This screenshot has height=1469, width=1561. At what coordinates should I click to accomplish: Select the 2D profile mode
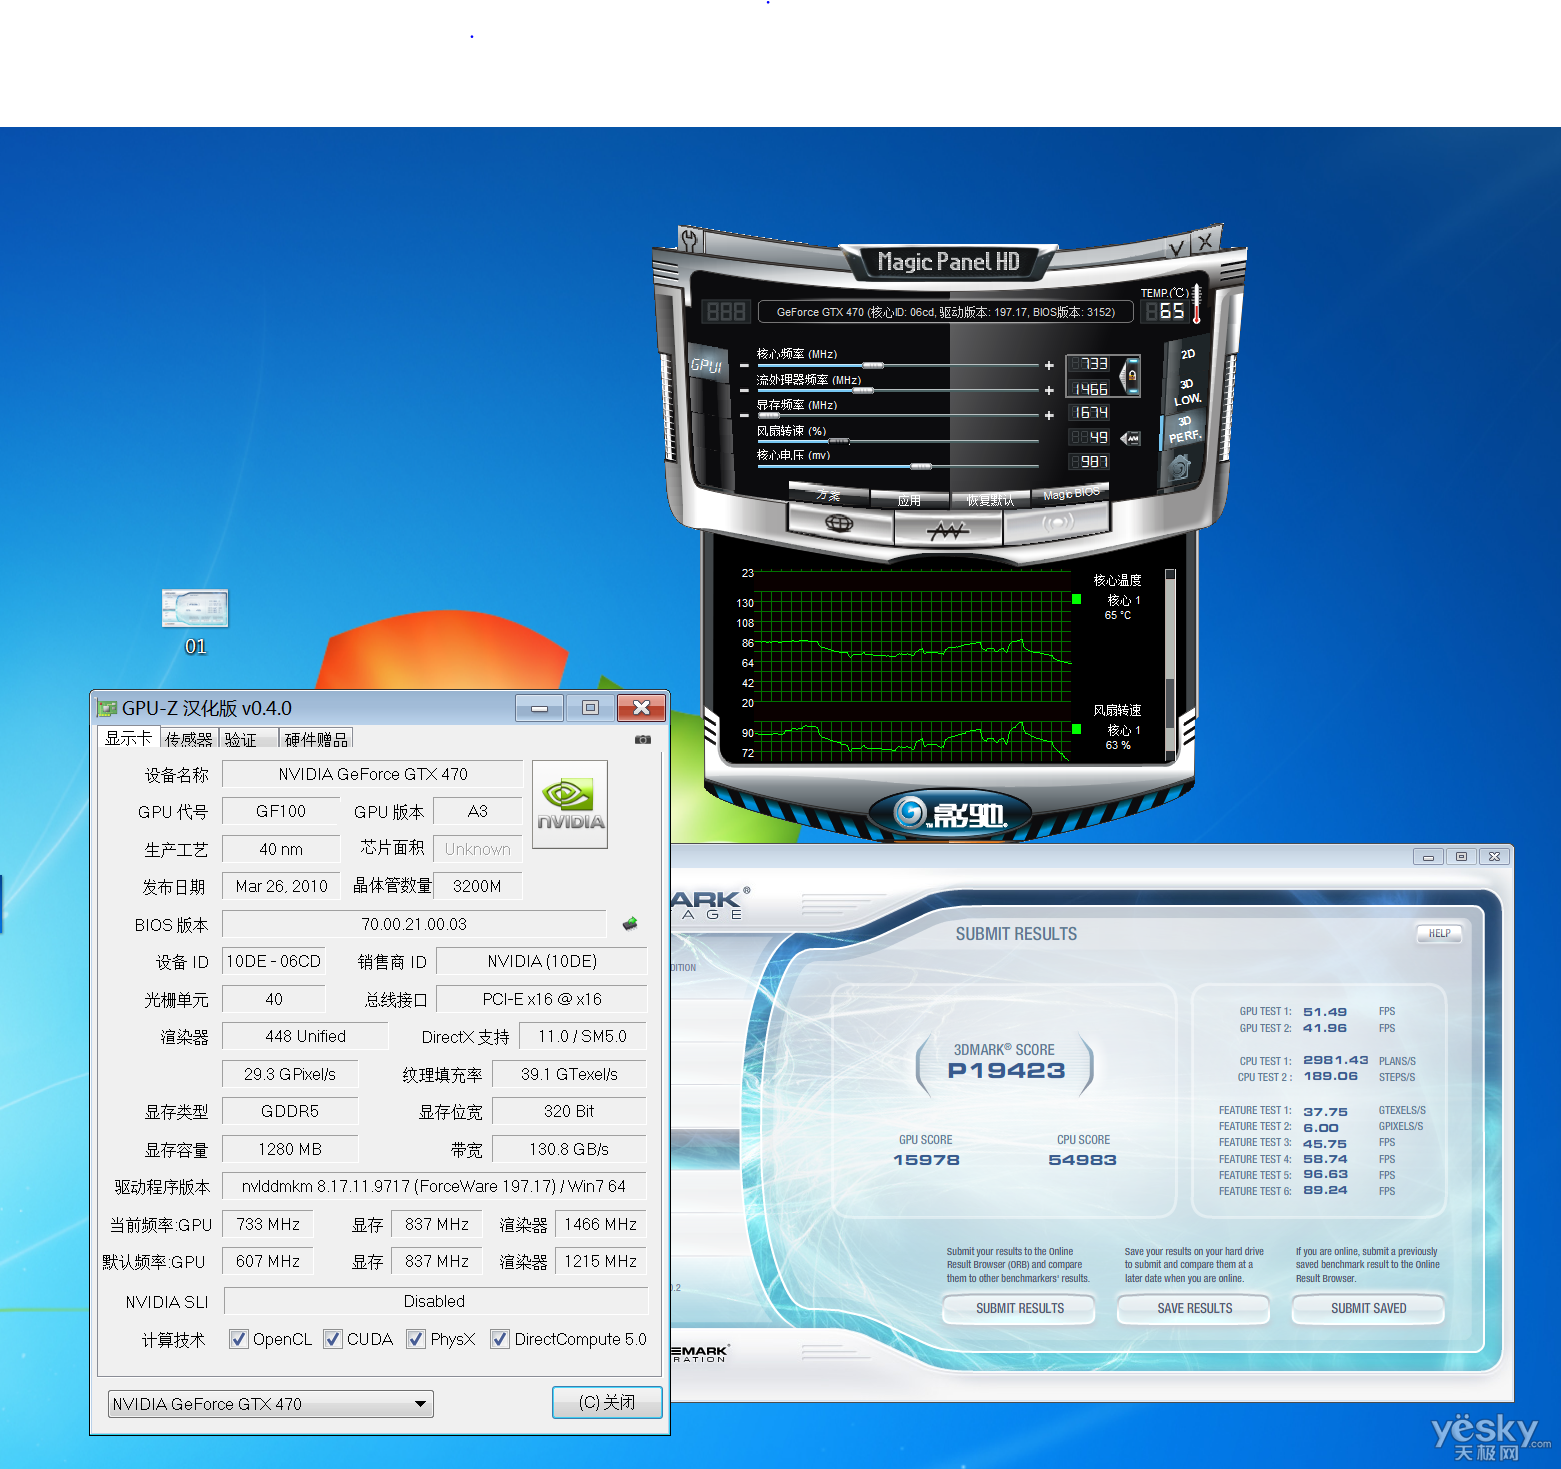[x=1187, y=355]
